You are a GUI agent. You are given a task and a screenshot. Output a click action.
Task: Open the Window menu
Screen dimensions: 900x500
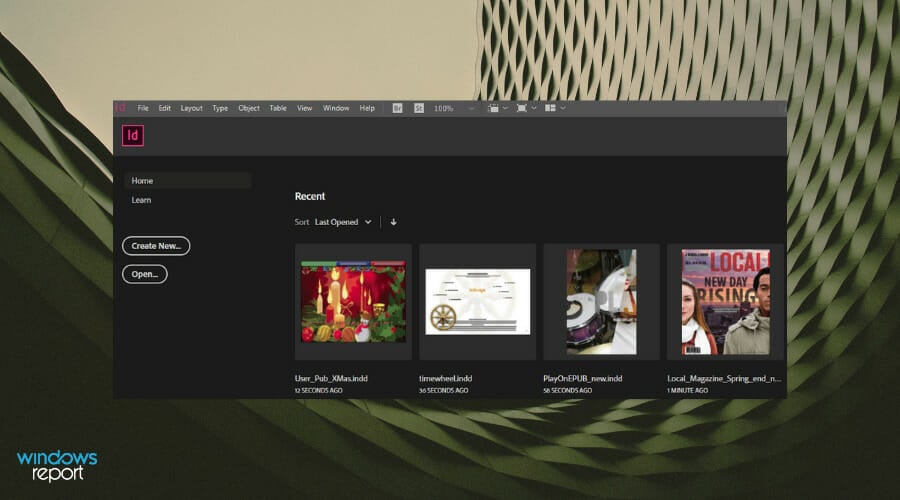click(336, 108)
